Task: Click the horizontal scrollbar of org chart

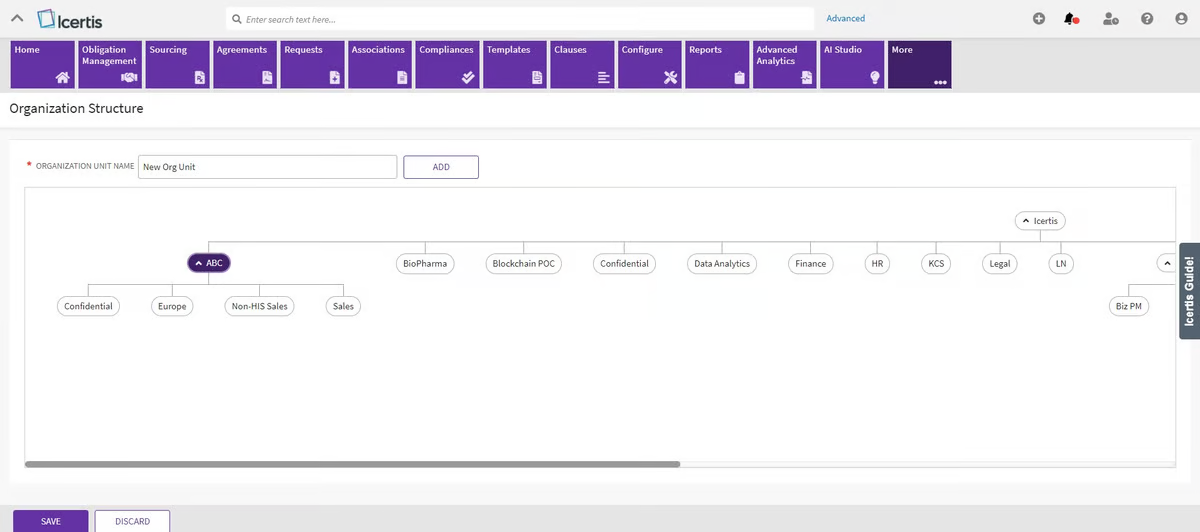Action: pos(352,464)
